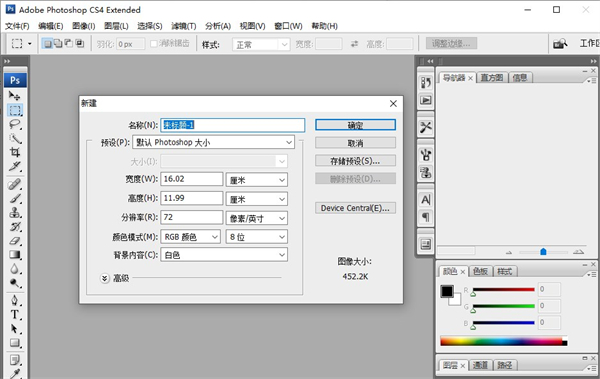This screenshot has width=600, height=379.
Task: Open the resolution unit dropdown
Action: click(x=257, y=218)
